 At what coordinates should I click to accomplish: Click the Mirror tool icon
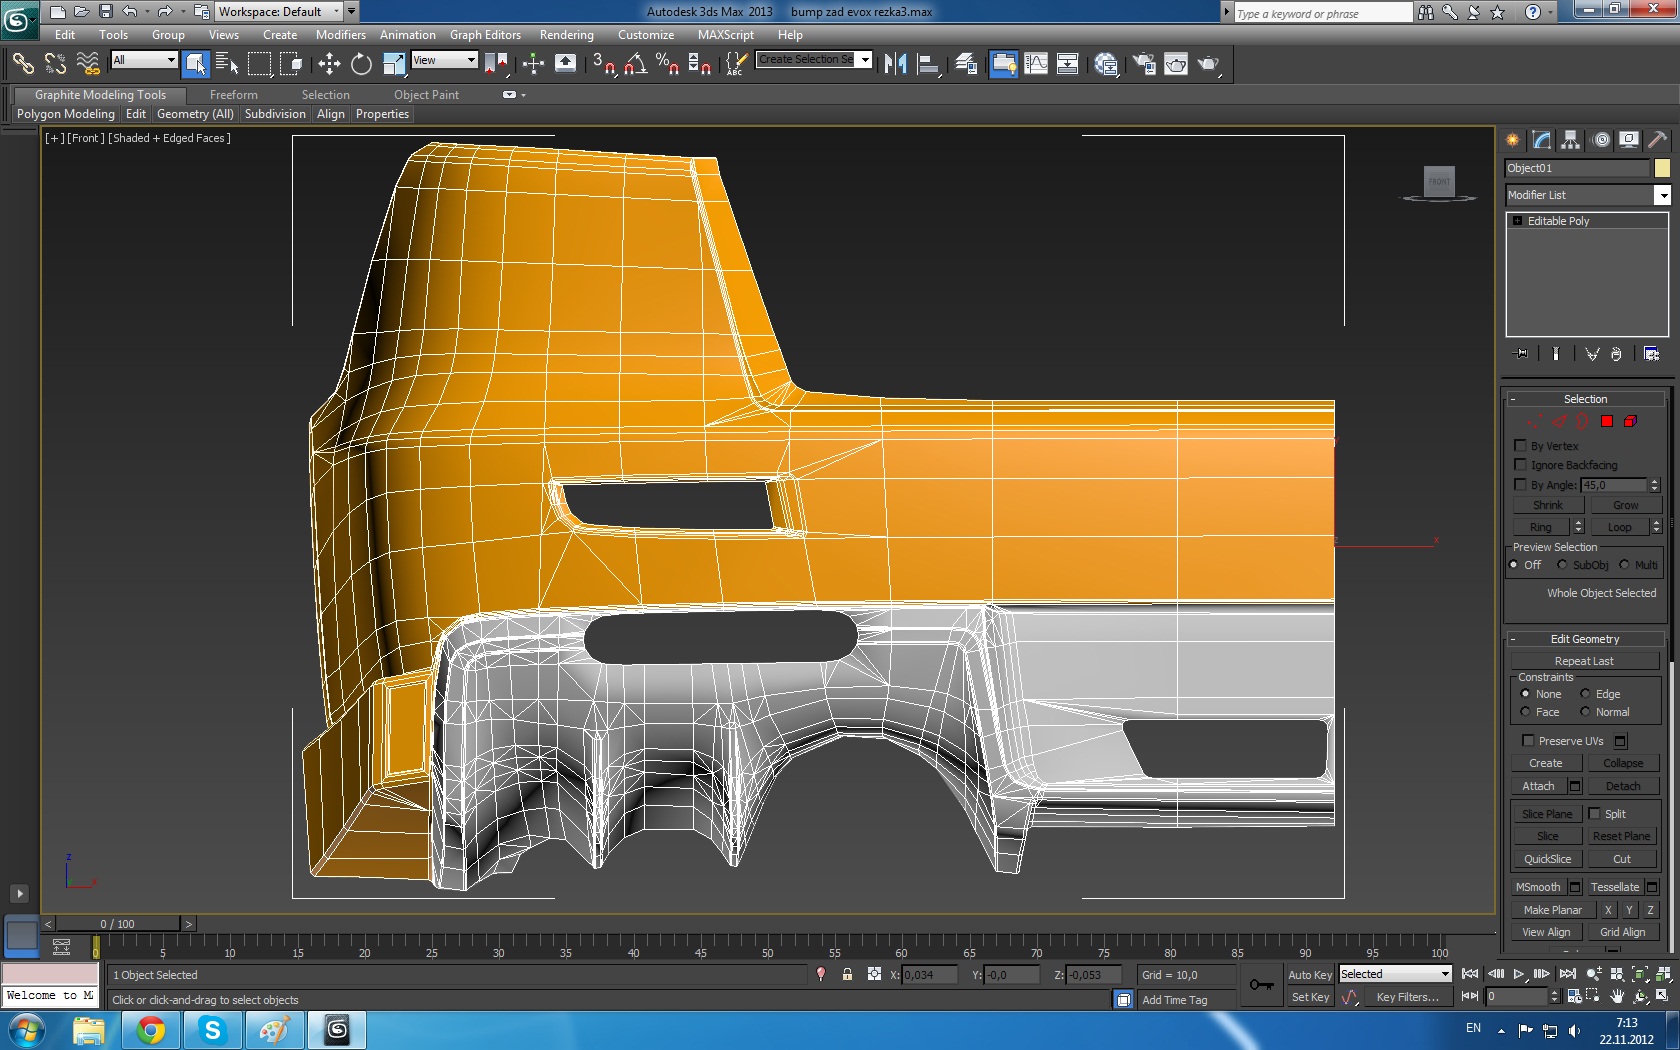click(x=895, y=64)
